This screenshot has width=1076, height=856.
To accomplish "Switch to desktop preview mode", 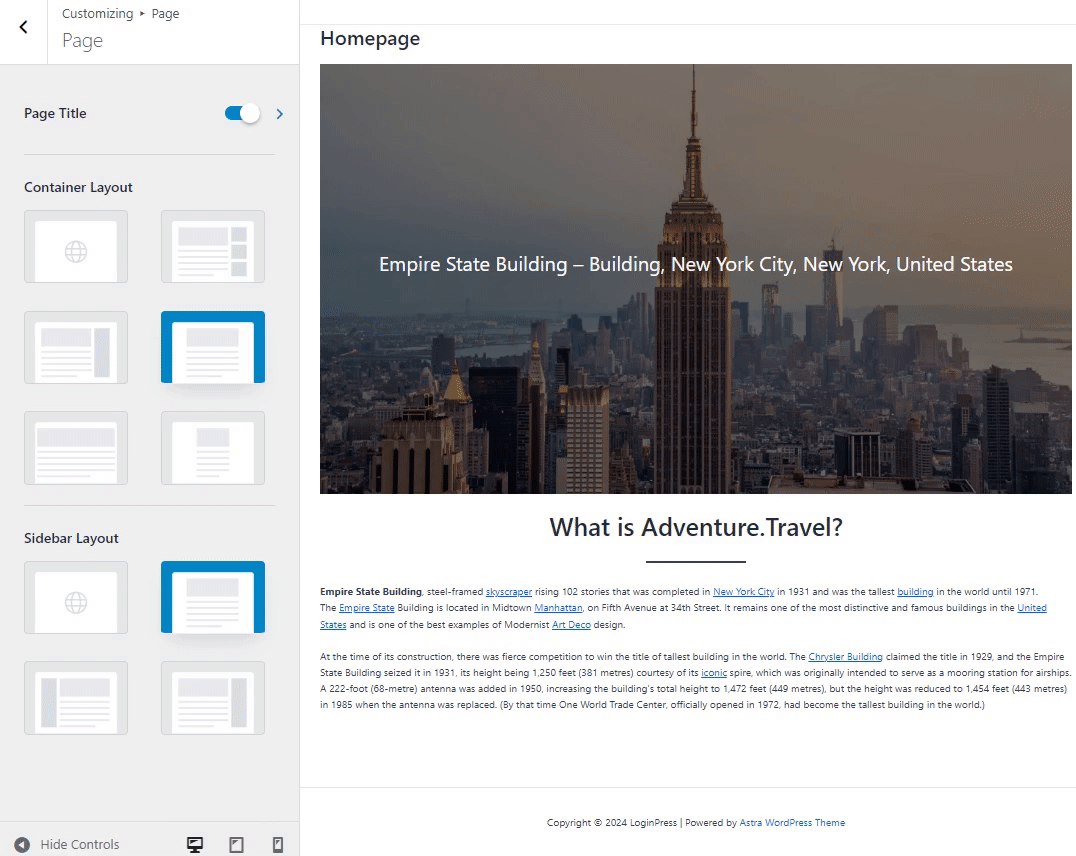I will 195,844.
